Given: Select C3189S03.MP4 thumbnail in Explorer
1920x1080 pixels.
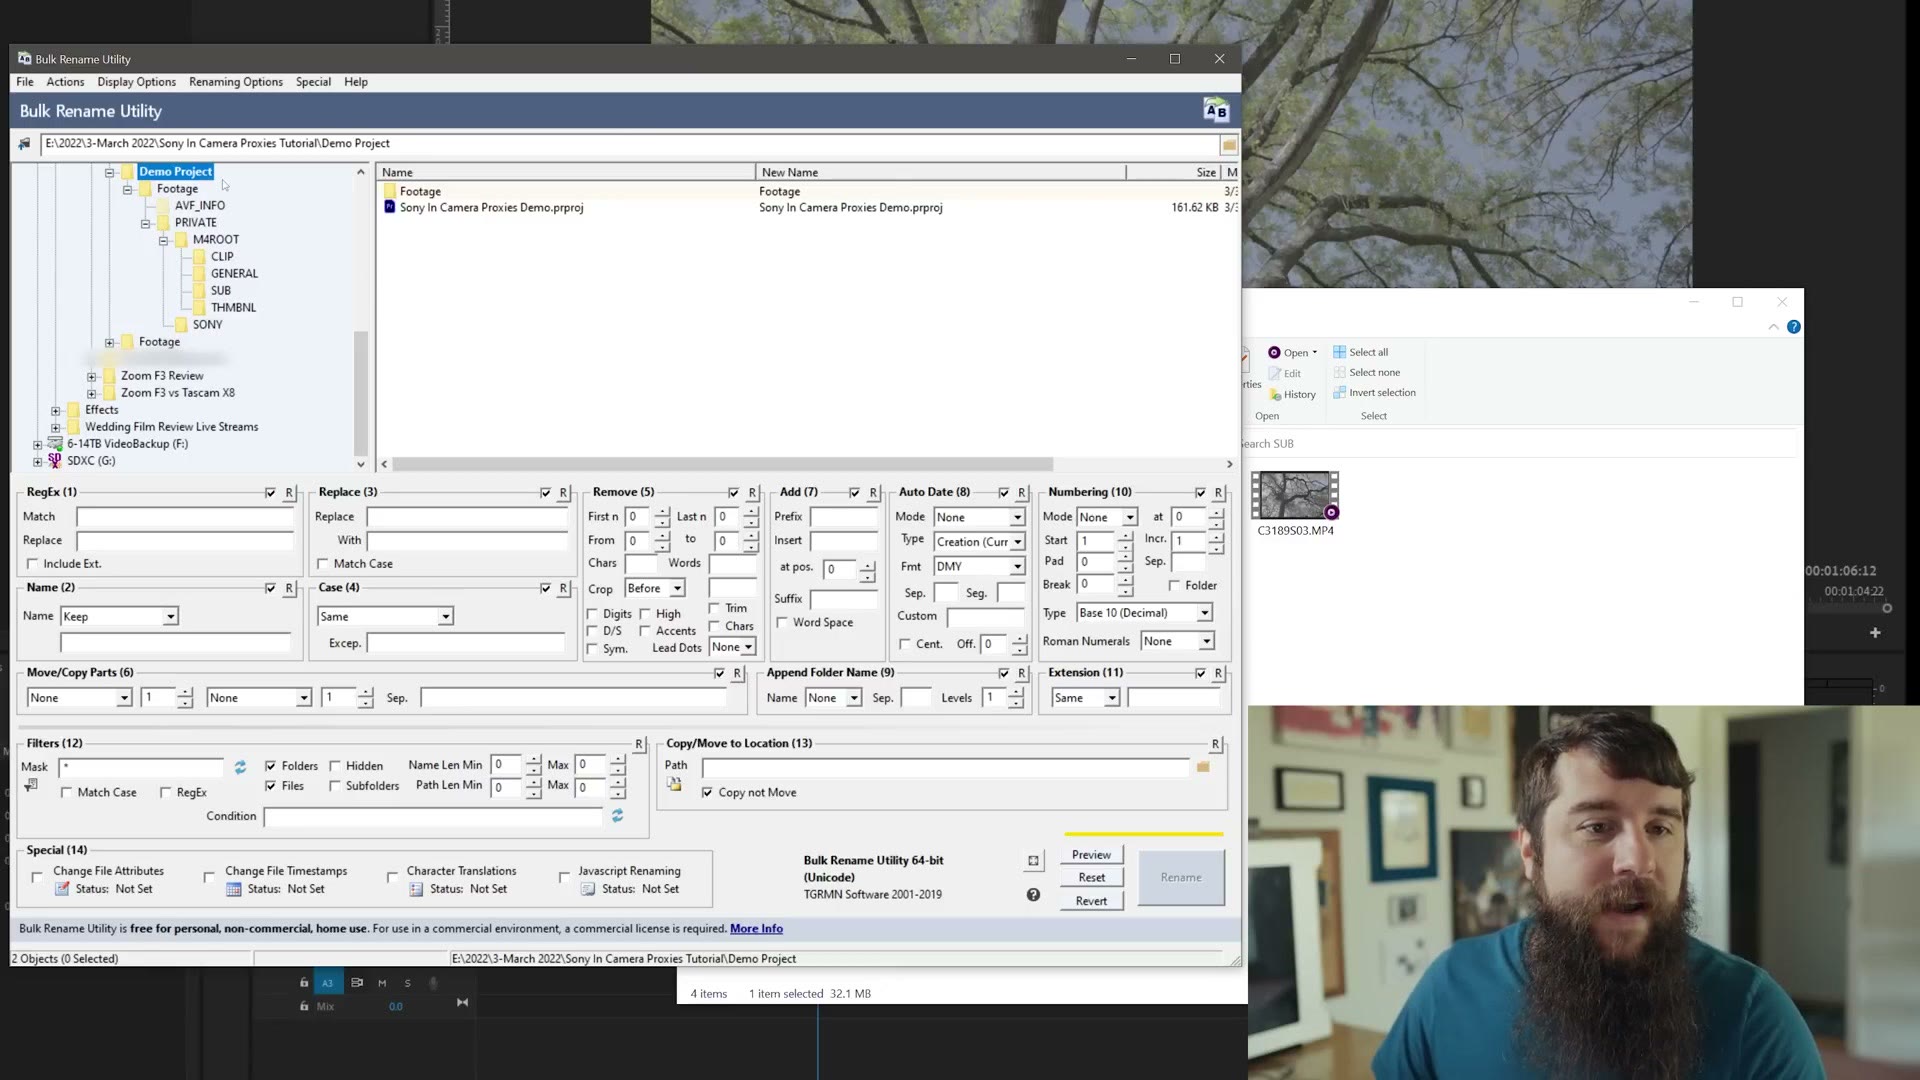Looking at the screenshot, I should (x=1295, y=496).
